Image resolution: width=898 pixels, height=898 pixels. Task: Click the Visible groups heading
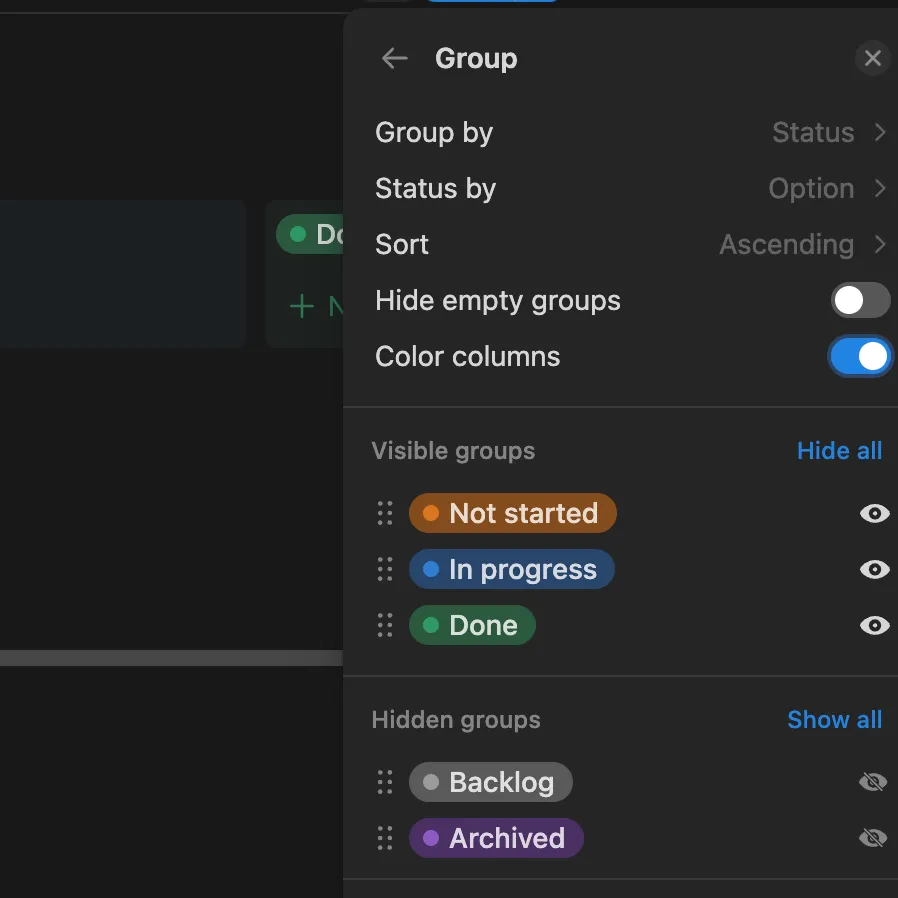pos(453,451)
